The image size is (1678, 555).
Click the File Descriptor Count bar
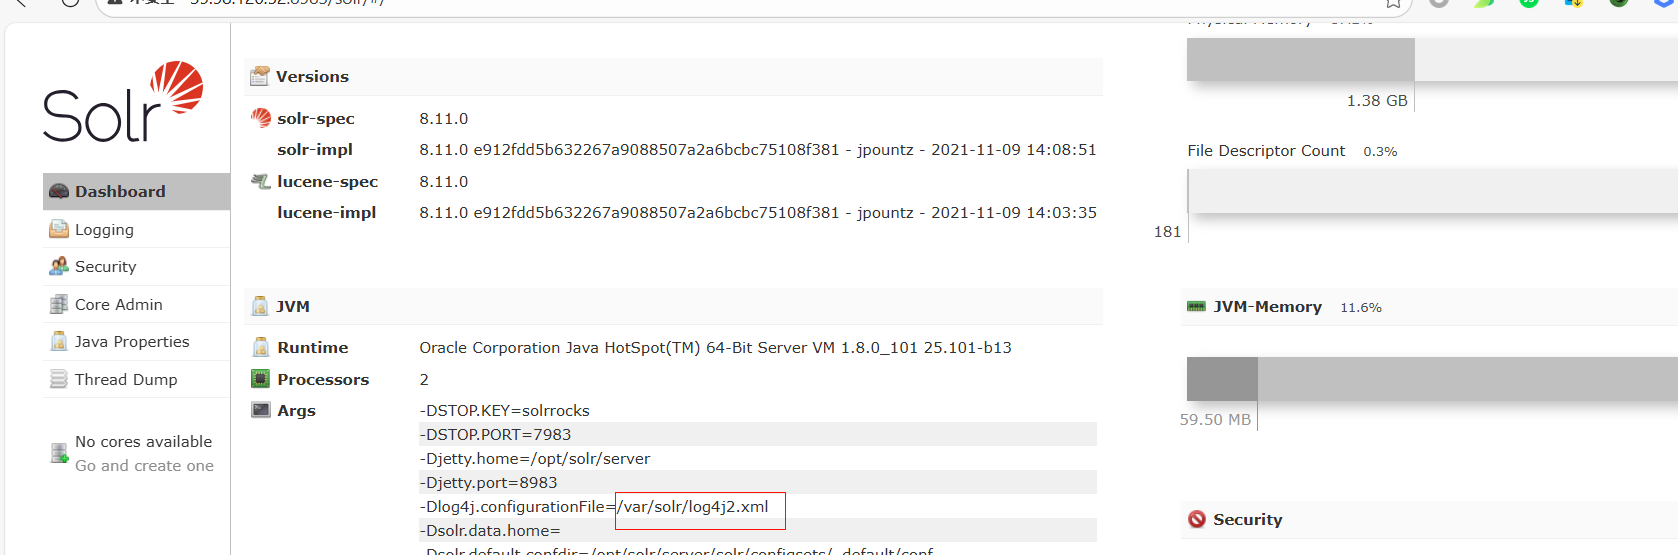pyautogui.click(x=1432, y=190)
